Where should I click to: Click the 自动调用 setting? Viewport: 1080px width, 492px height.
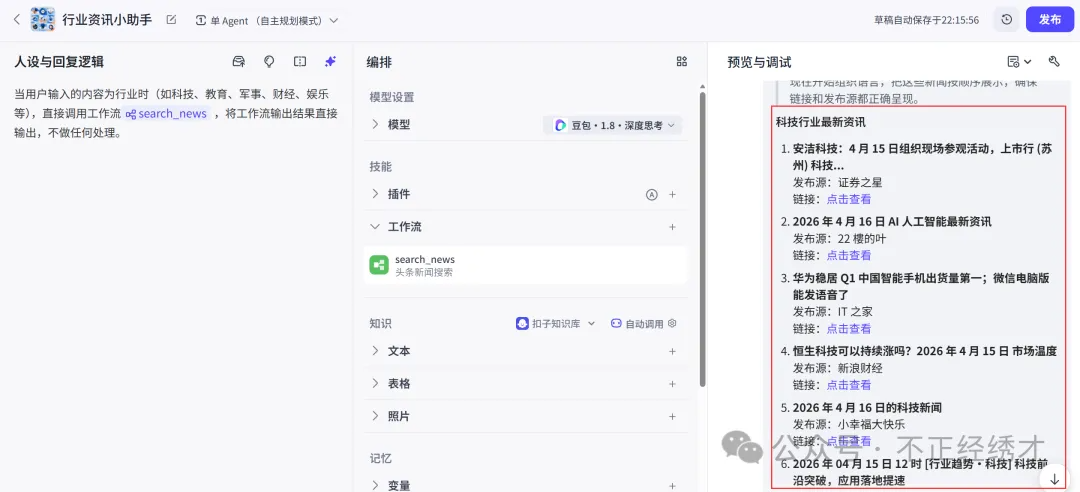point(637,323)
